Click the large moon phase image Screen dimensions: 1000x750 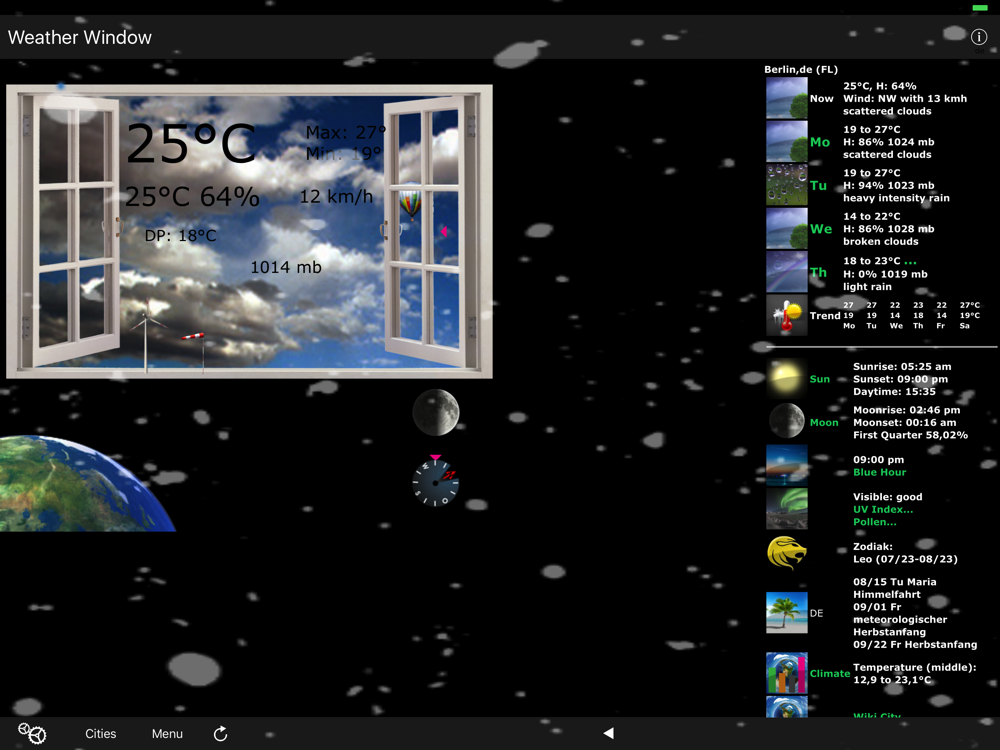tap(436, 413)
